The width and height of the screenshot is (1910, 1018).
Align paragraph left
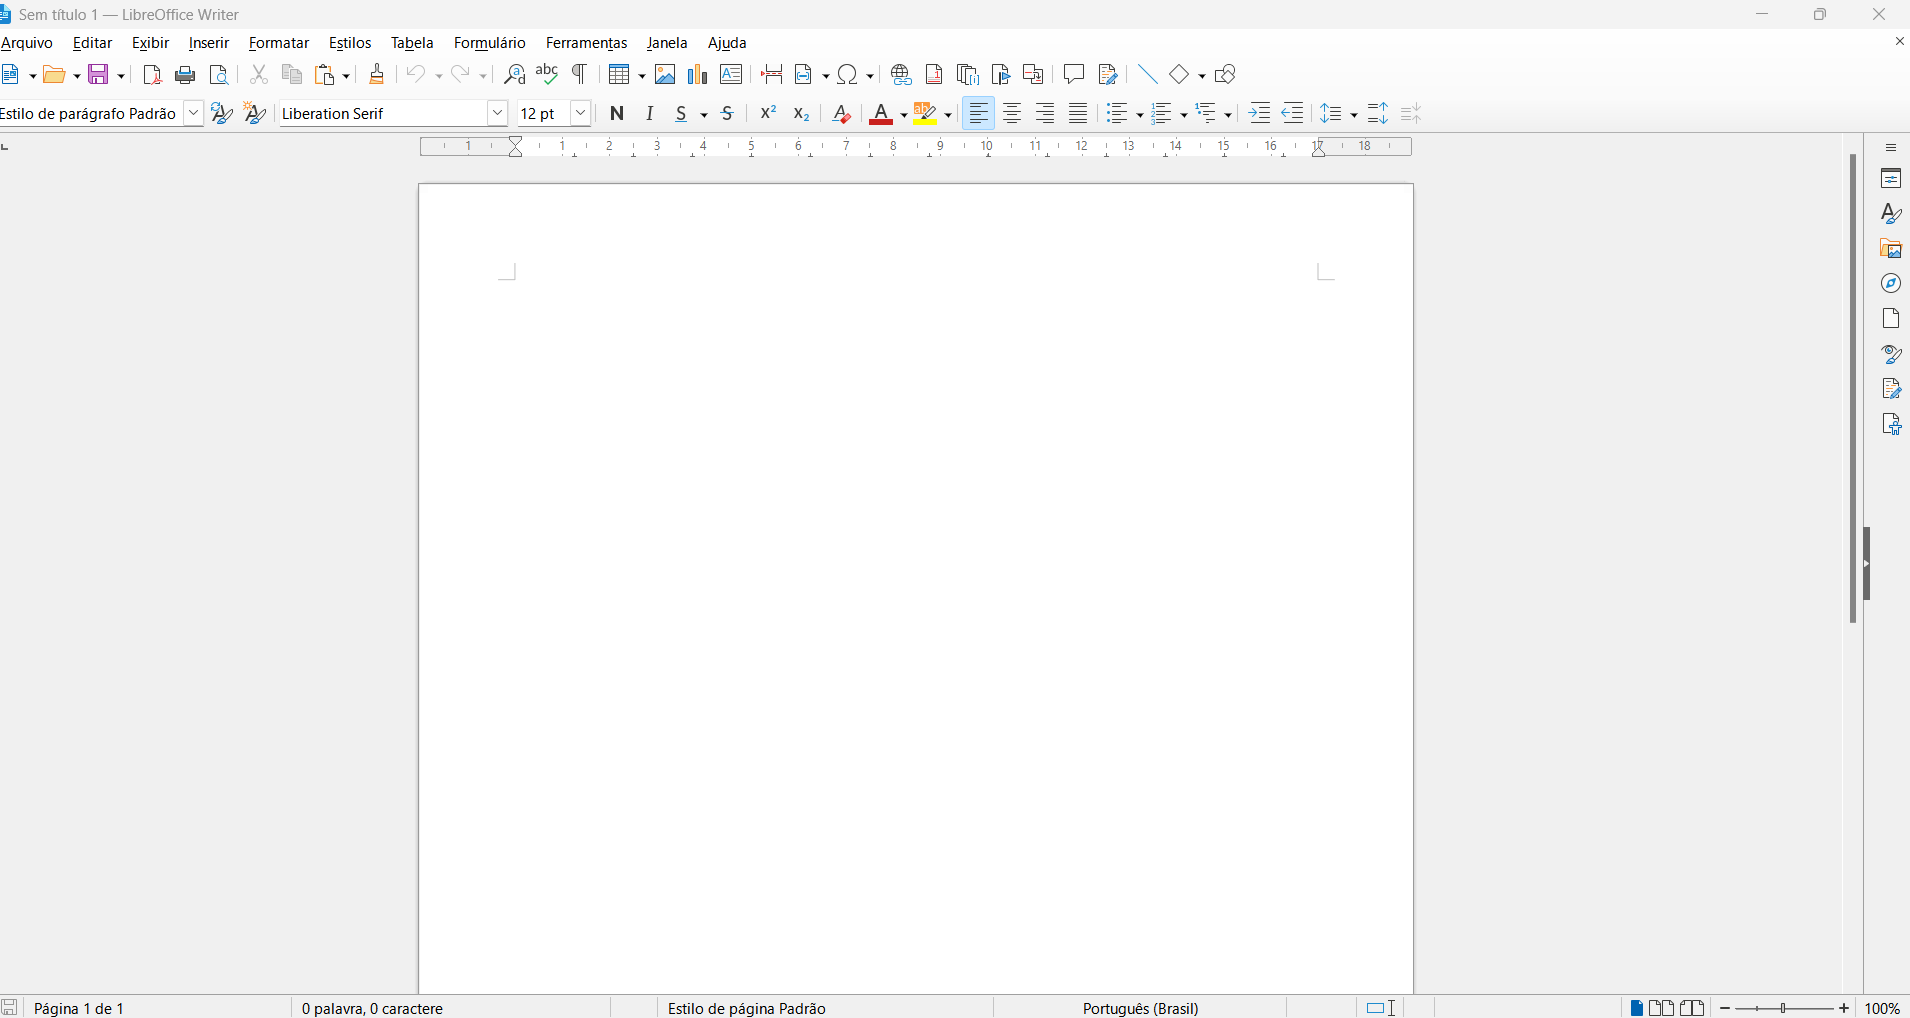coord(979,114)
